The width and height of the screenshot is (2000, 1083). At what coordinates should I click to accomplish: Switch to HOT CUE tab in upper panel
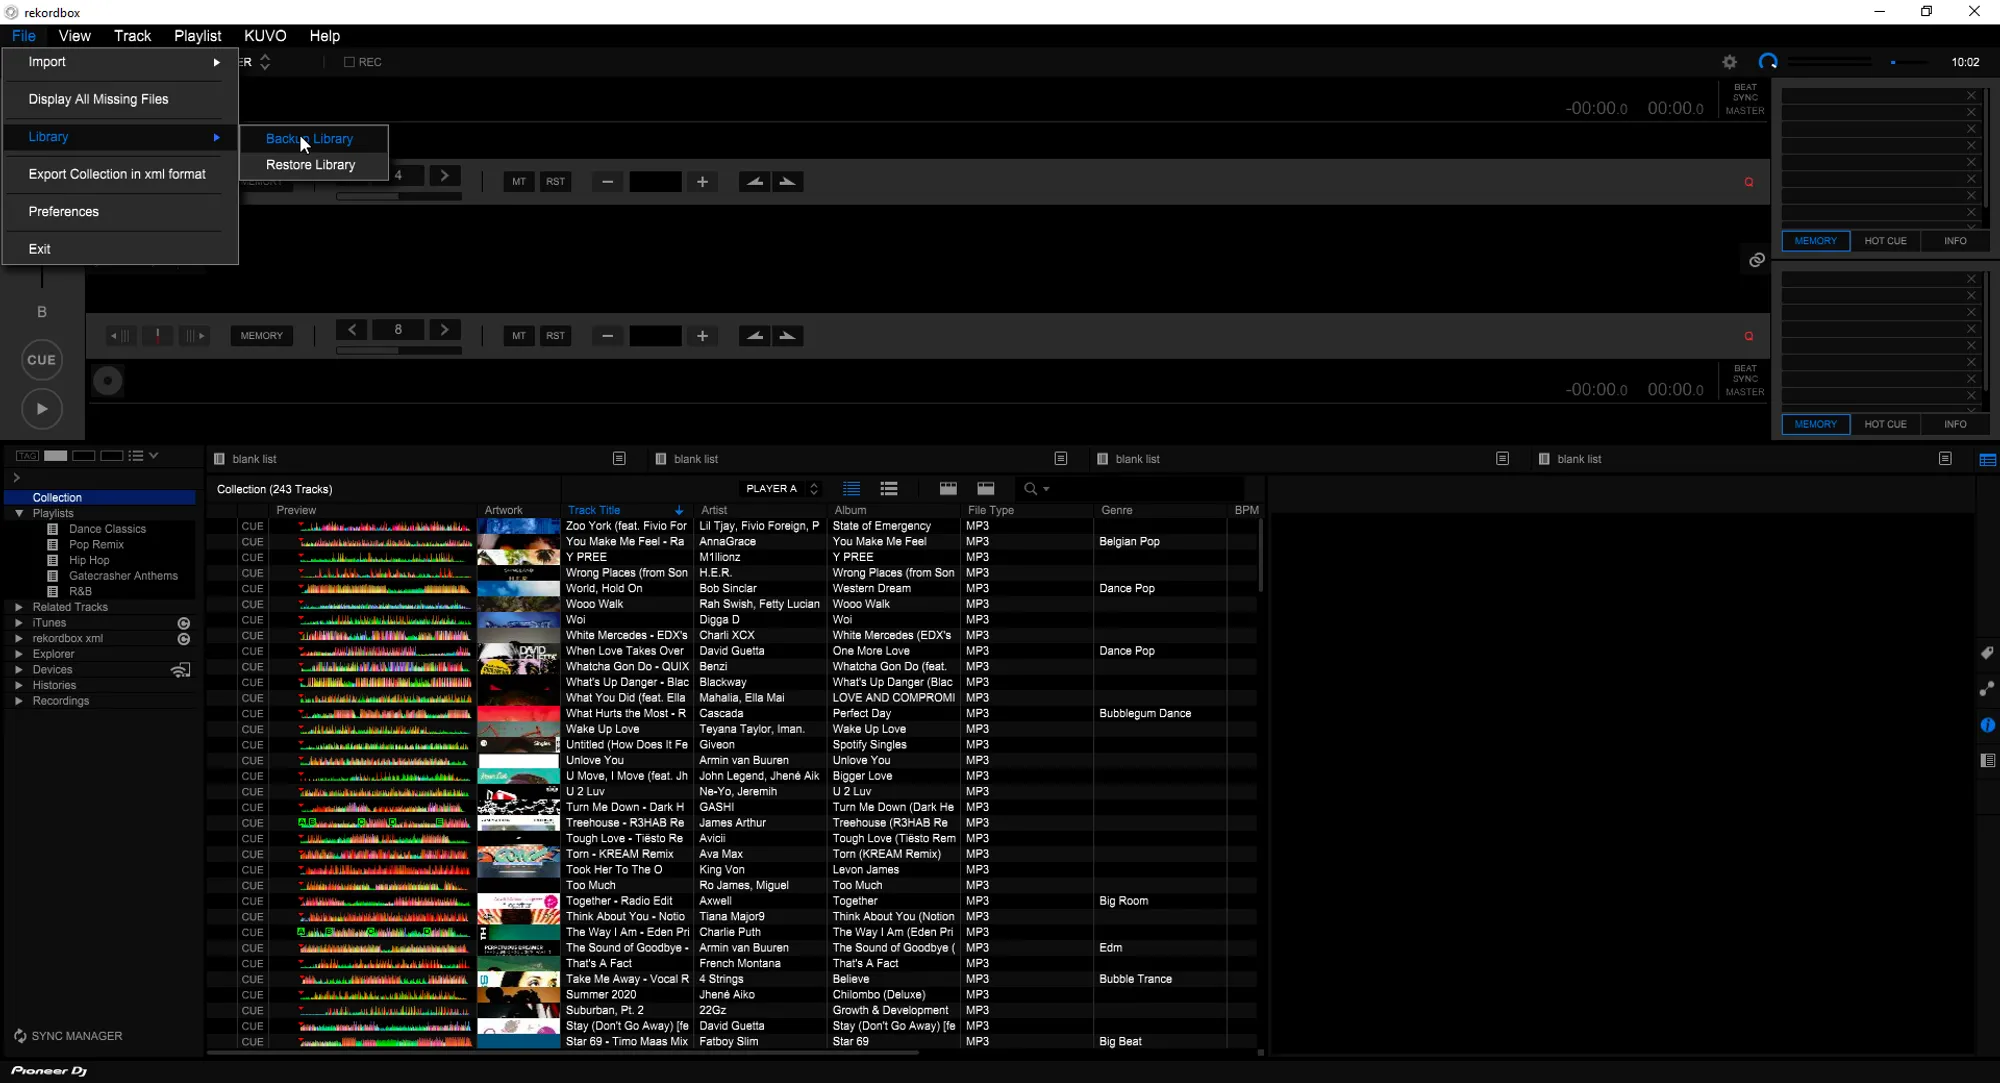click(1885, 241)
